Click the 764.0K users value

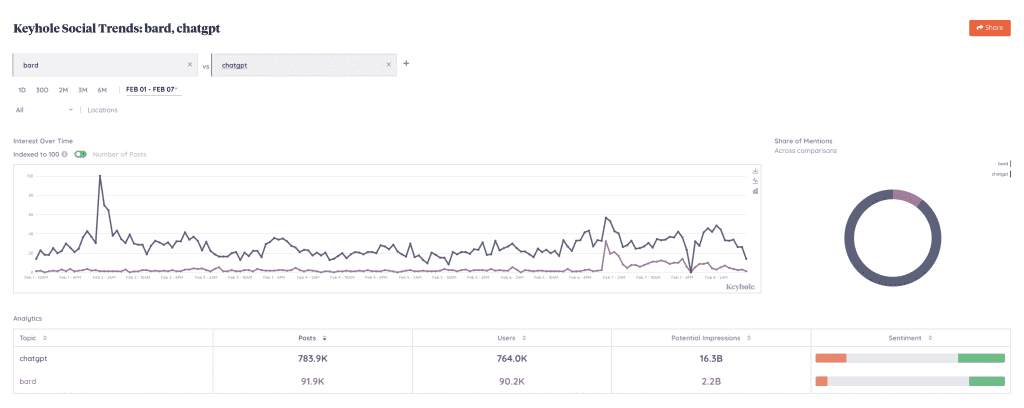pyautogui.click(x=511, y=359)
